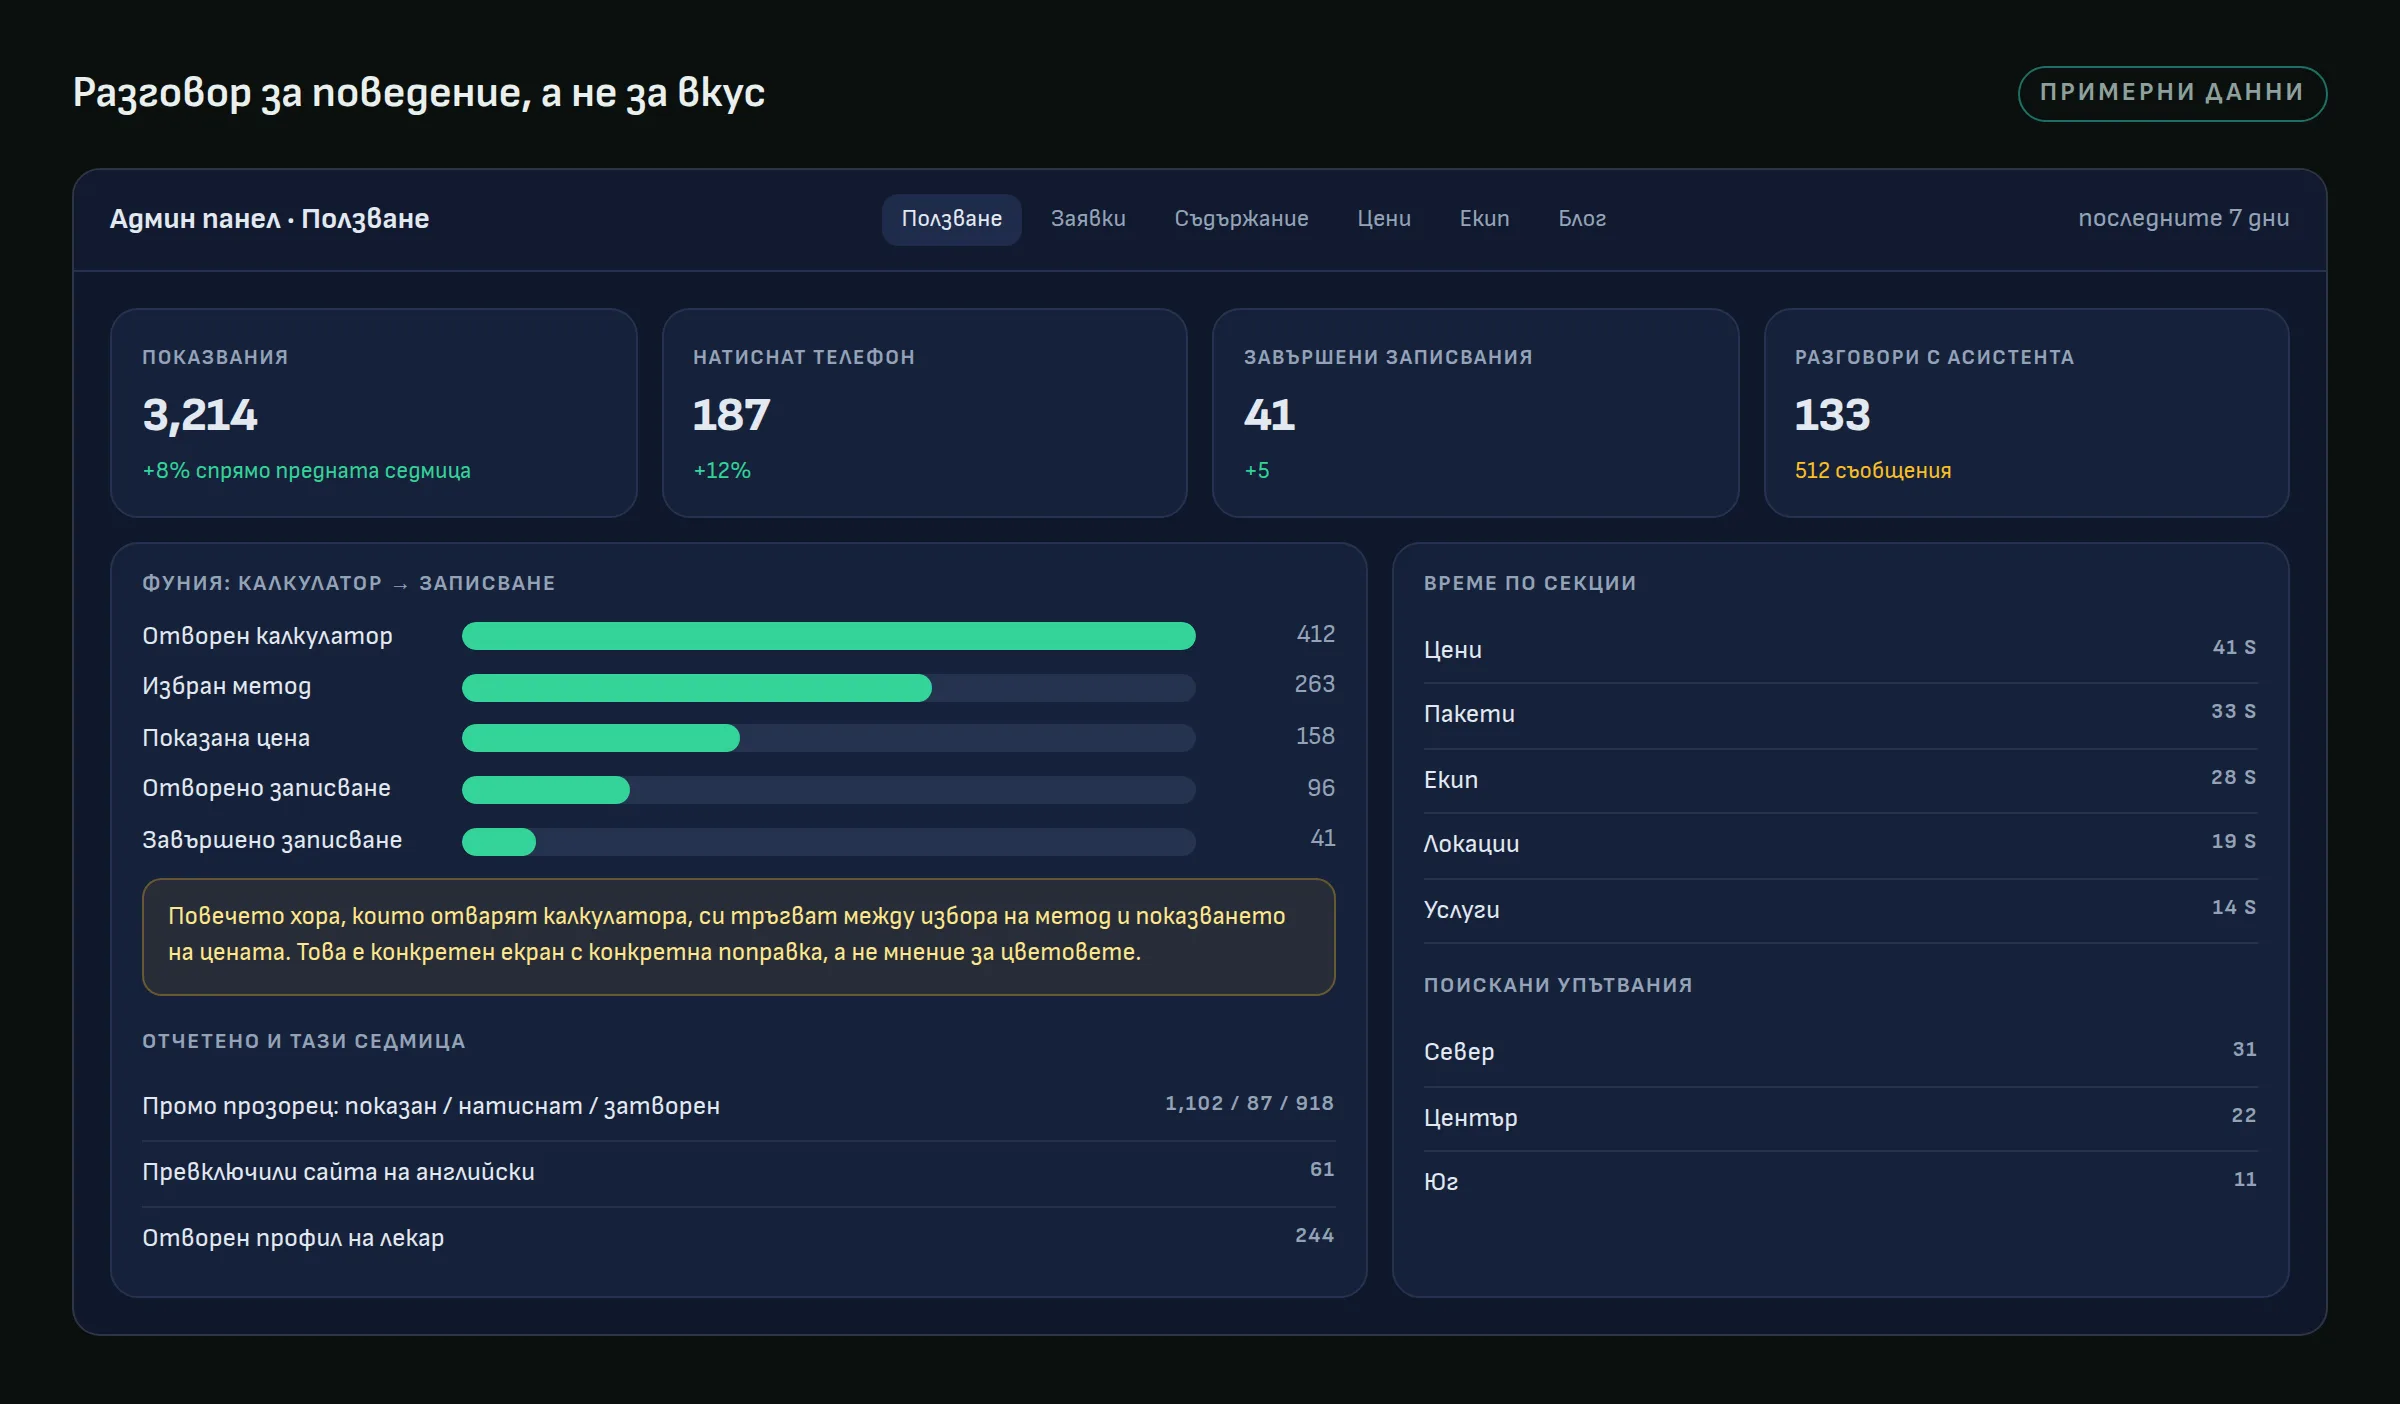Select the Отворен профил на лекар row
Image resolution: width=2400 pixels, height=1404 pixels.
coord(738,1238)
